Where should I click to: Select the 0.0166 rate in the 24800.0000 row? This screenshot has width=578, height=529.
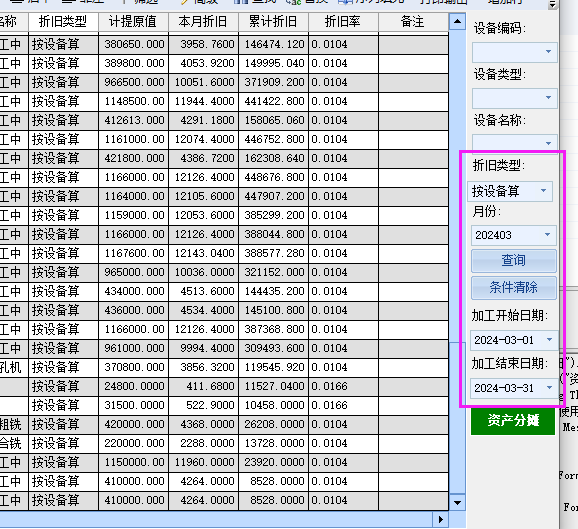(344, 386)
